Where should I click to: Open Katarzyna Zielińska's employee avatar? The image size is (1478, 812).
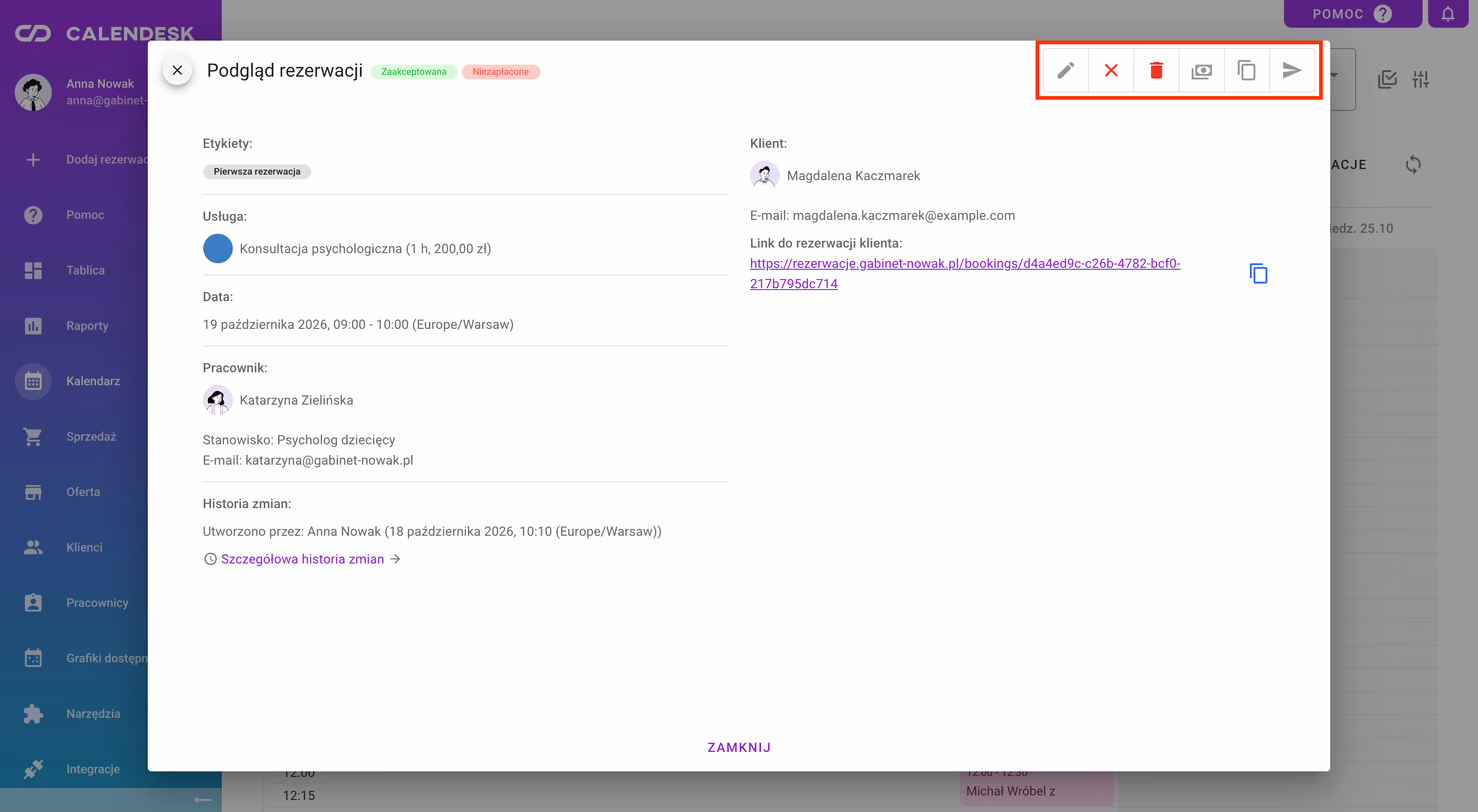218,400
